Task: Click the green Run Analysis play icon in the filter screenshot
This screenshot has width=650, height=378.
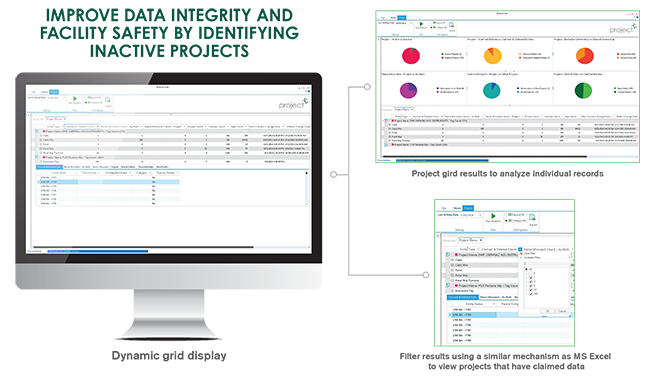Action: 493,216
